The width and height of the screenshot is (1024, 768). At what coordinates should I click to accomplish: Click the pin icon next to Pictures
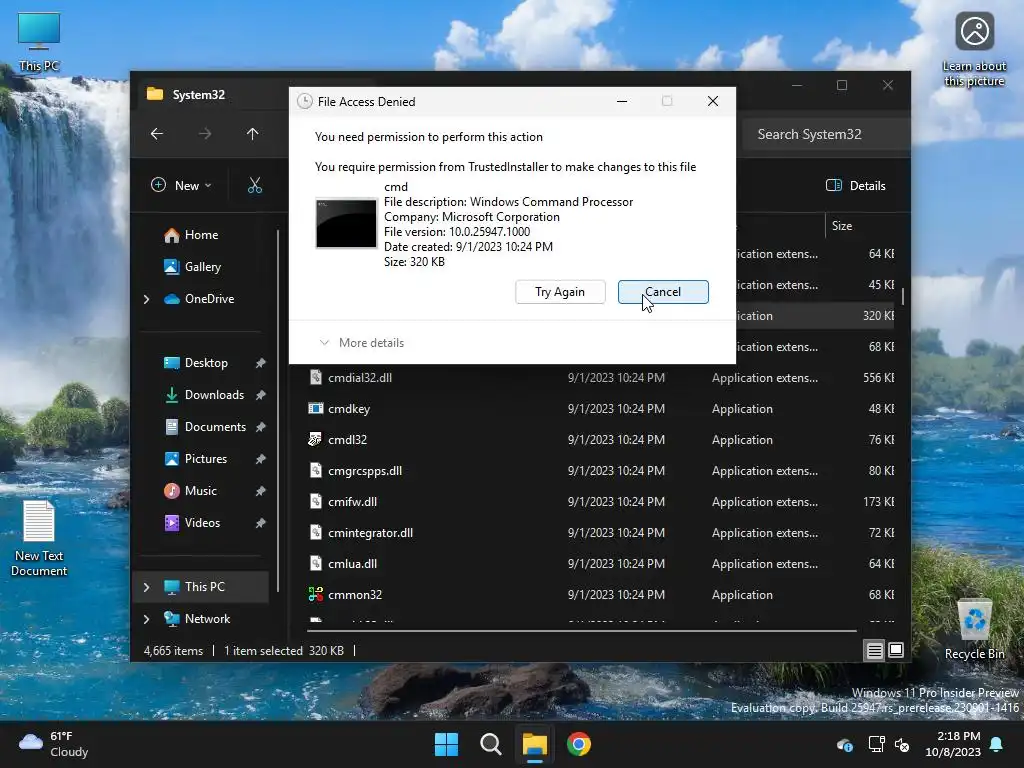[261, 459]
